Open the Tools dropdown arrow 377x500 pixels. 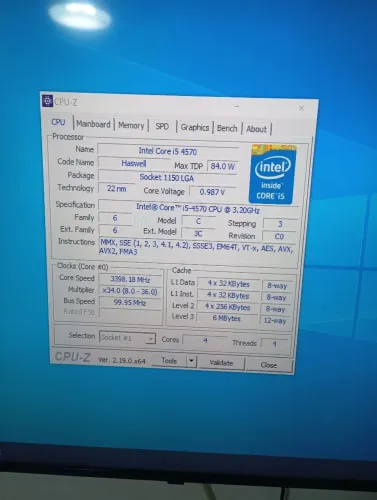coord(191,361)
